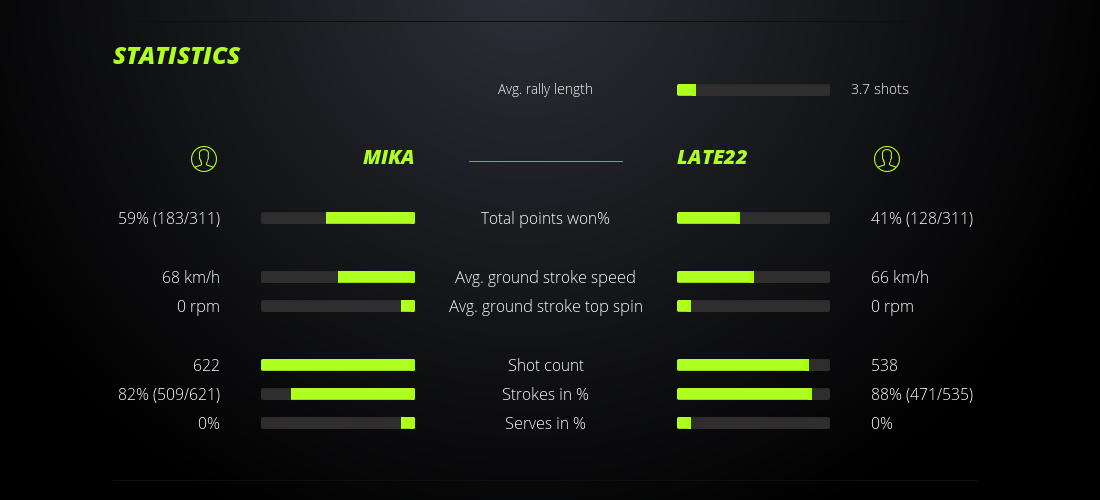1100x500 pixels.
Task: Click MIKA's ground stroke speed bar
Action: 338,277
